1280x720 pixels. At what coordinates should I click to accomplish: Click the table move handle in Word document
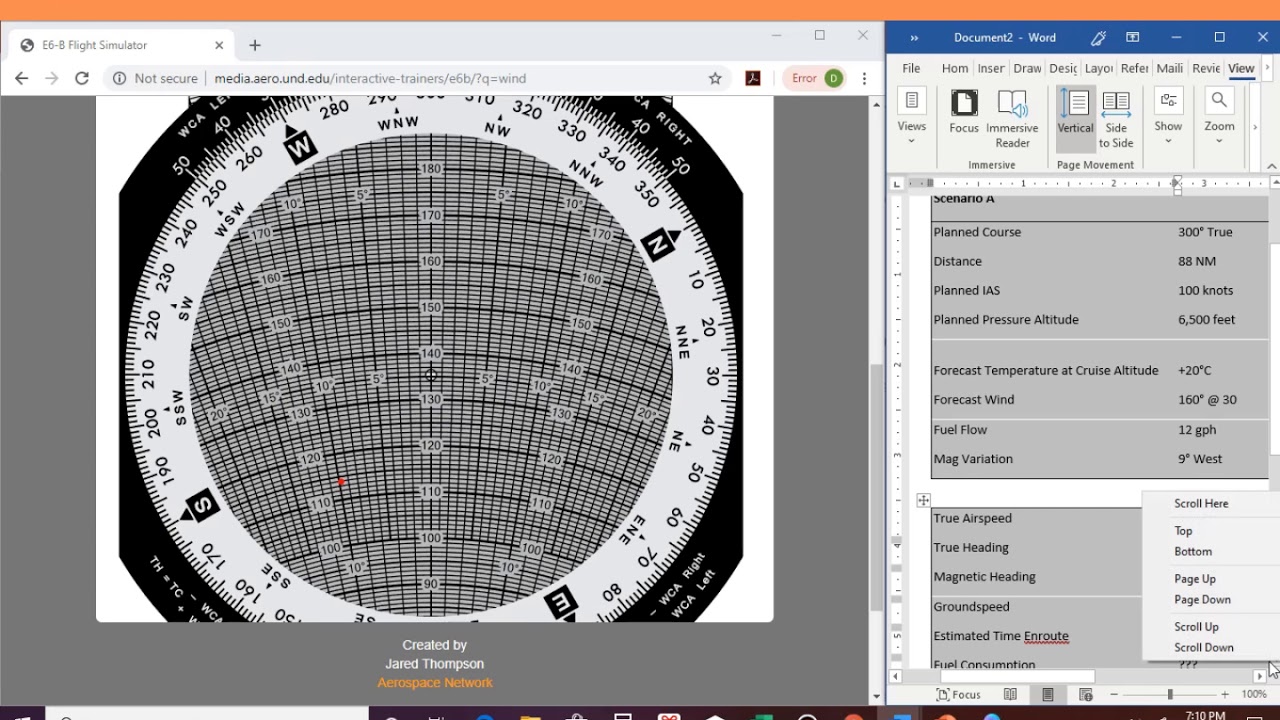pyautogui.click(x=923, y=500)
